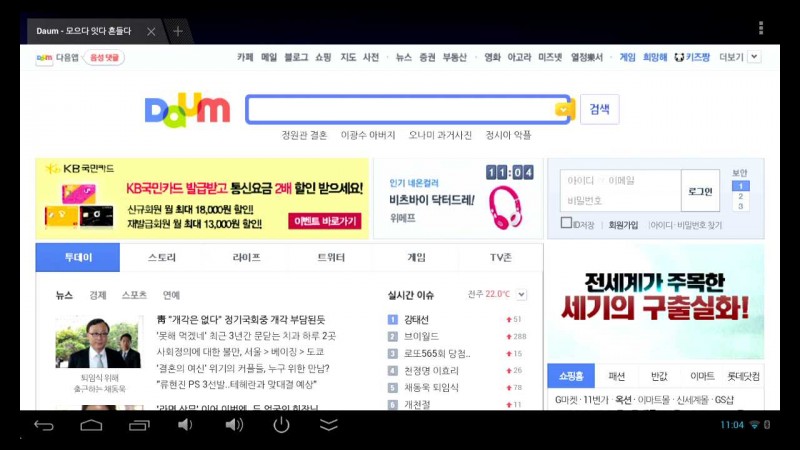
Task: Tap the Wi-Fi status icon
Action: click(754, 424)
